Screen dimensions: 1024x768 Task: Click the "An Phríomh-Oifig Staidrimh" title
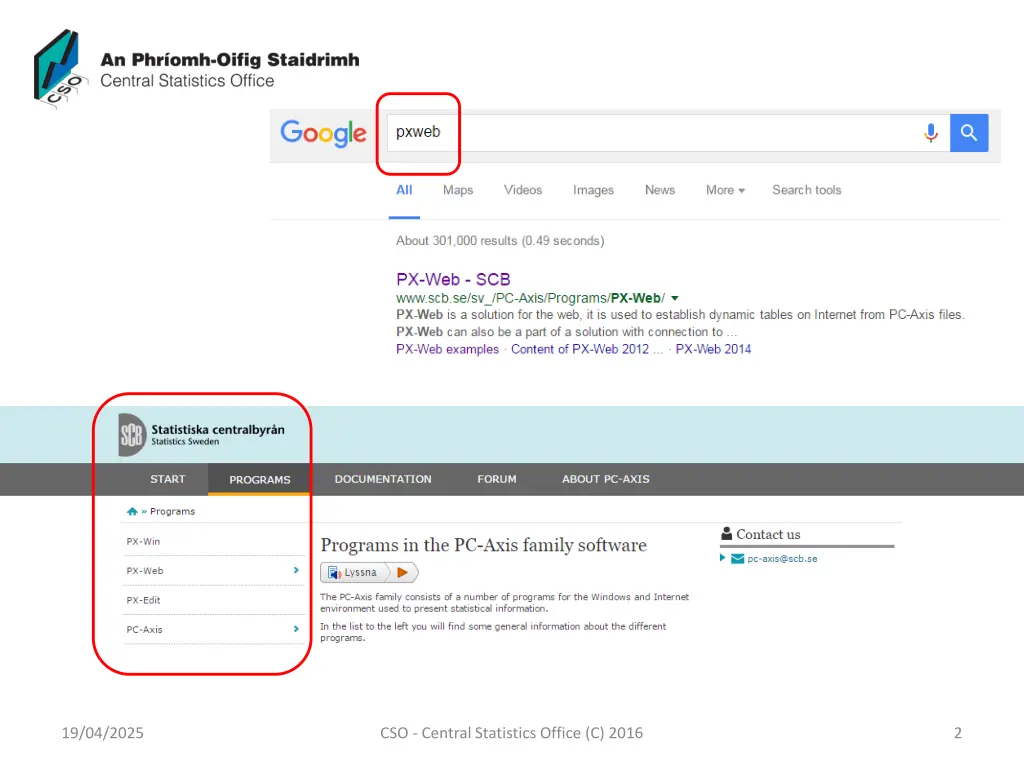[x=230, y=59]
